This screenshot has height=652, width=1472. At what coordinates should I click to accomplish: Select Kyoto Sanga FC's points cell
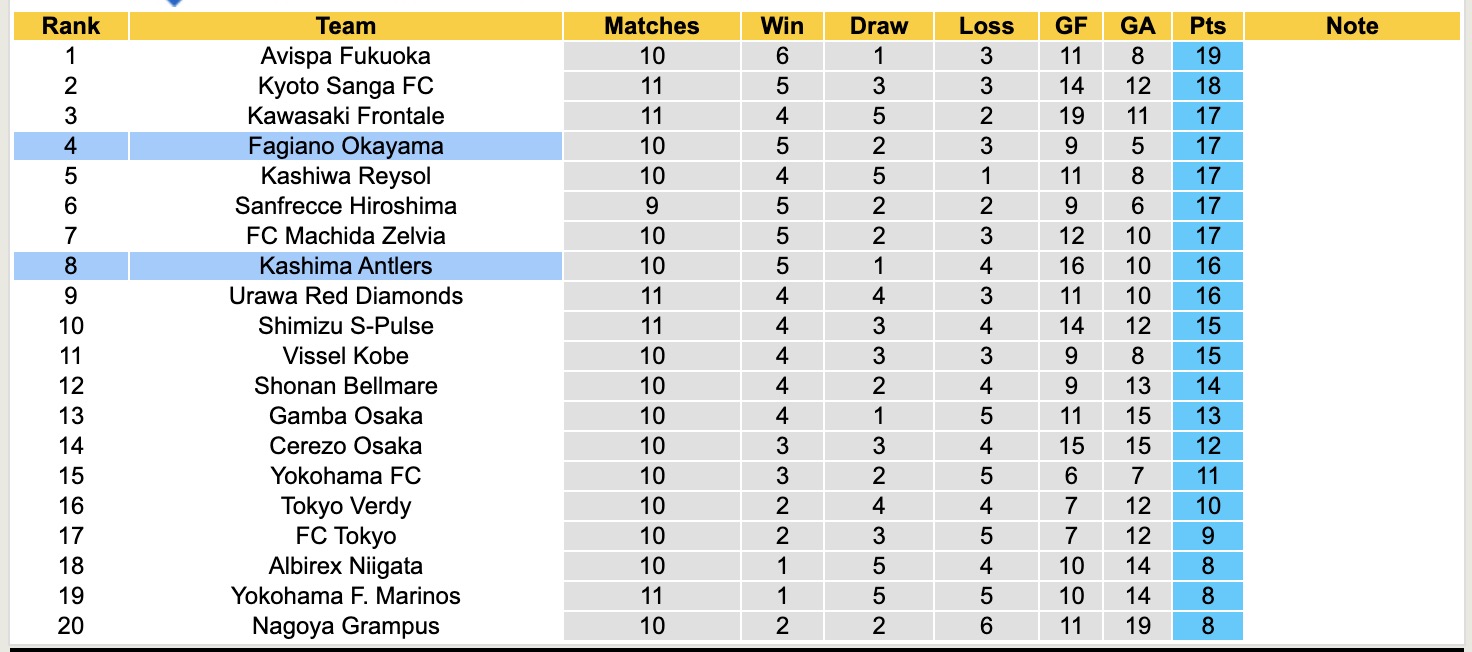[1208, 86]
